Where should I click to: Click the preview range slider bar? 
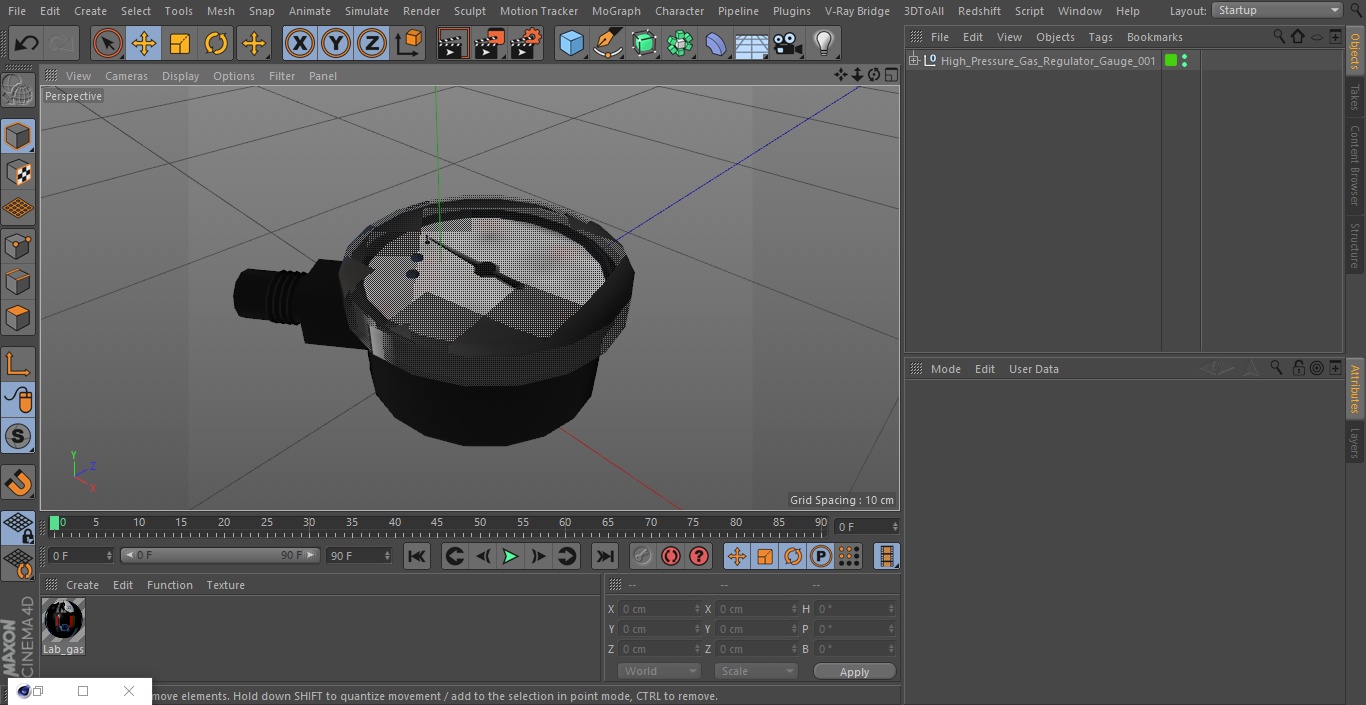(220, 555)
